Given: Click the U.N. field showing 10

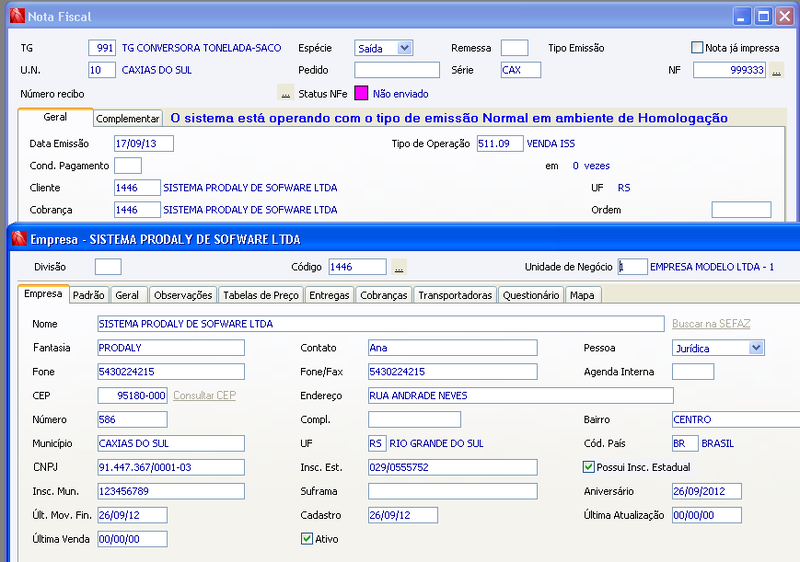Looking at the screenshot, I should [102, 70].
